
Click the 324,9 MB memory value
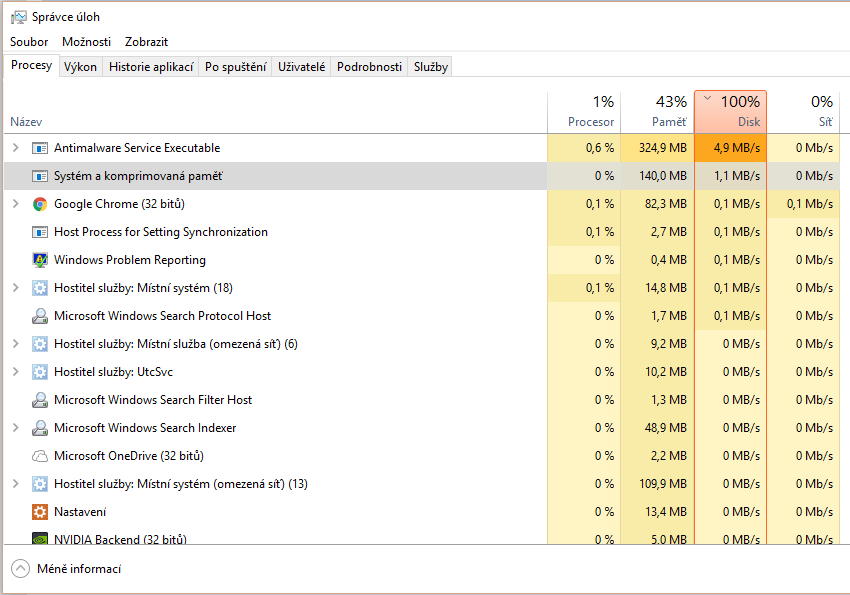[662, 148]
